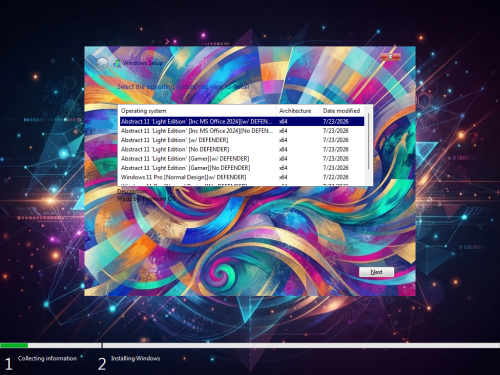Select Windows 11 Pro [Normal Design][w/ DEFENDER]
Screen dimensions: 500x375
point(242,177)
